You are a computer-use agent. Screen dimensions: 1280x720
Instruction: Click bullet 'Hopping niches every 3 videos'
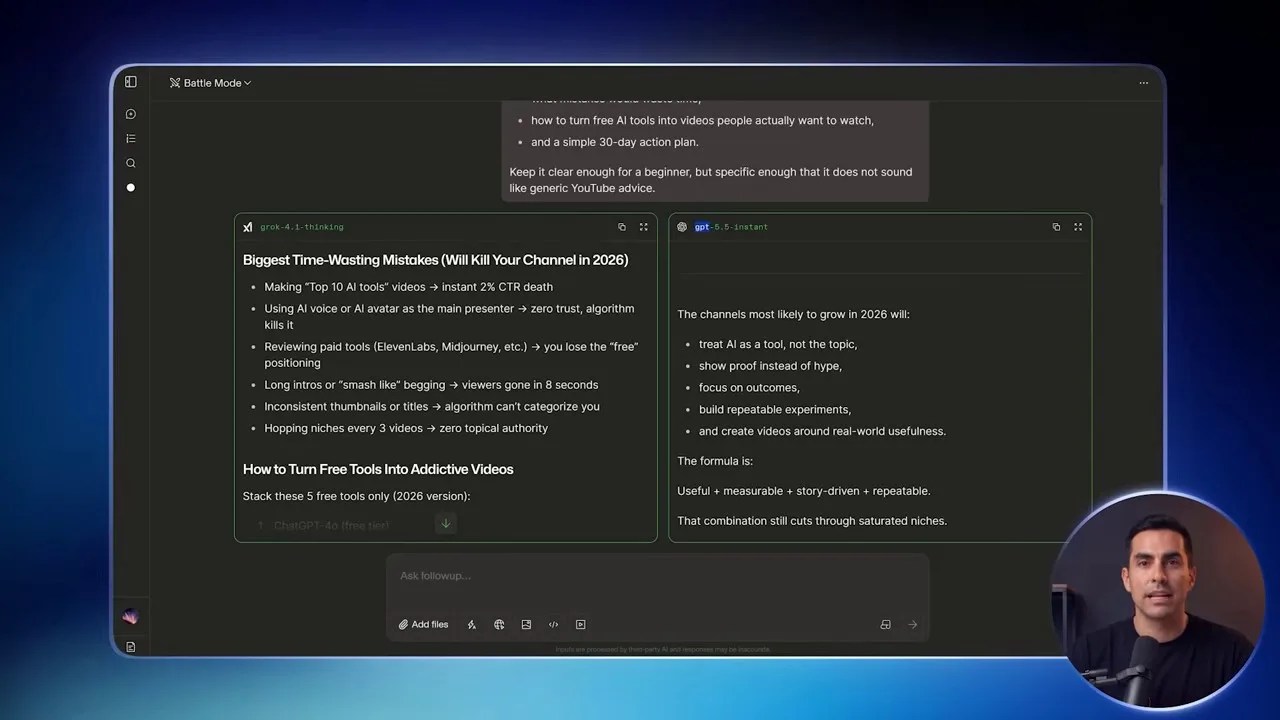406,428
